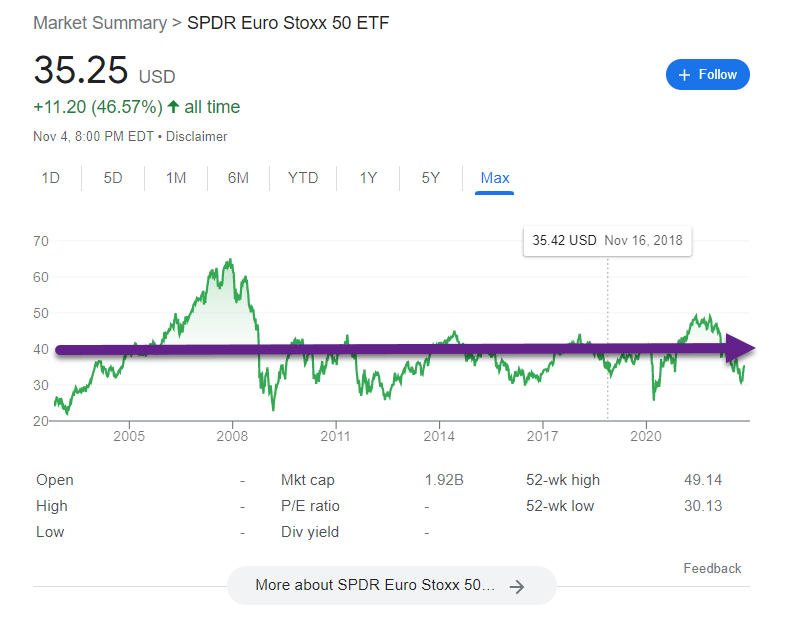The height and width of the screenshot is (617, 812).
Task: Click the 35.42 USD Nov 16, 2018 tooltip
Action: coord(607,241)
